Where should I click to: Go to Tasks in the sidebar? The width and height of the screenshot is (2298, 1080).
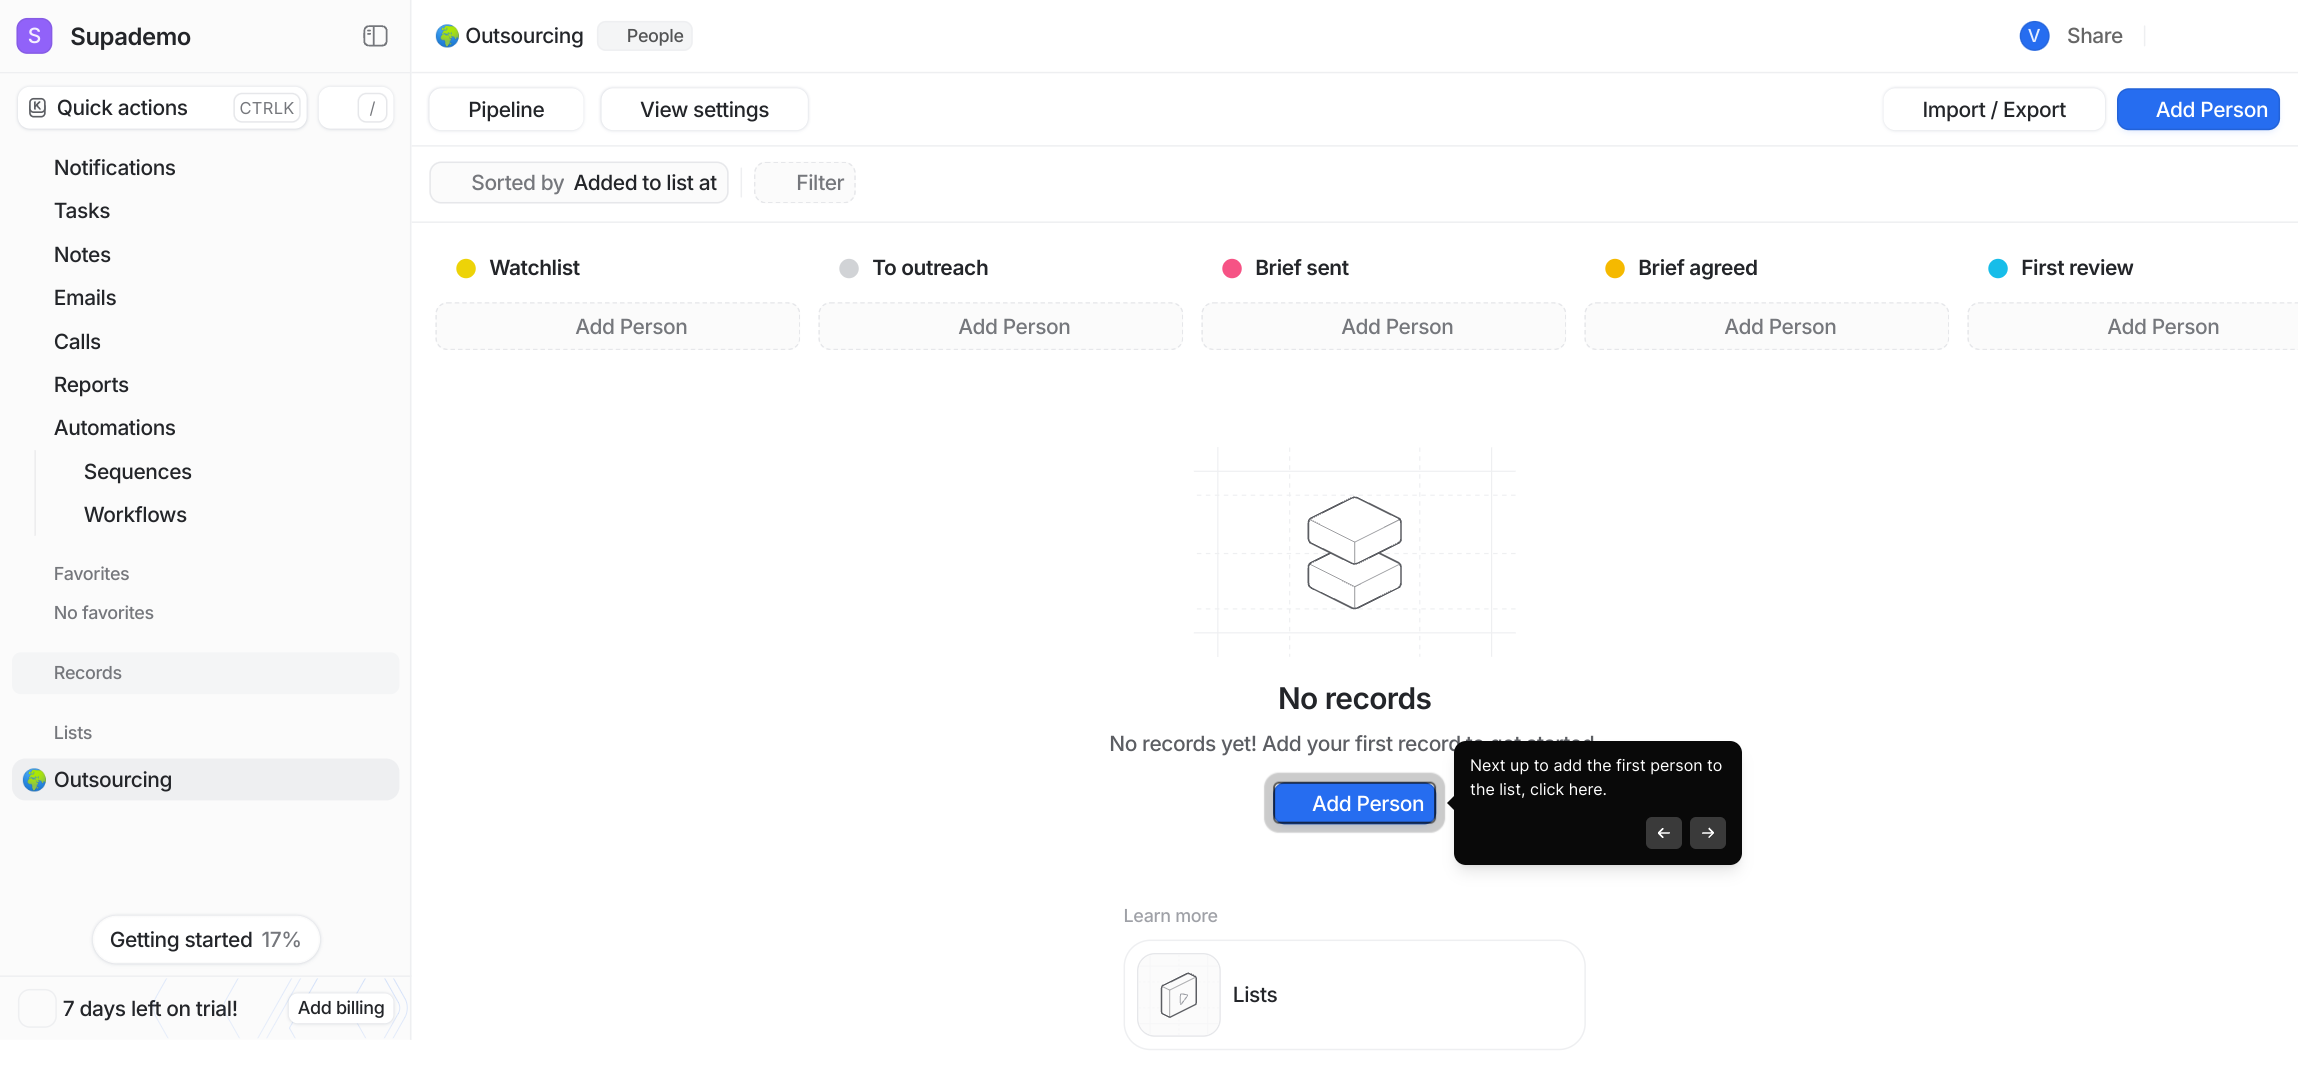click(82, 211)
